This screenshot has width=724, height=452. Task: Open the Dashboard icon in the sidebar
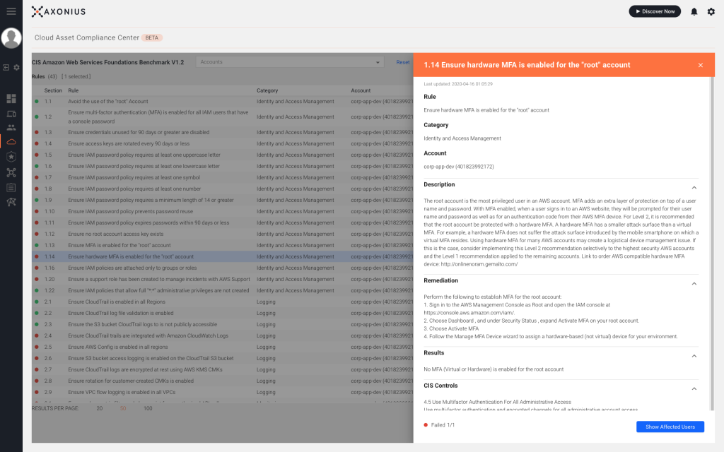11,98
